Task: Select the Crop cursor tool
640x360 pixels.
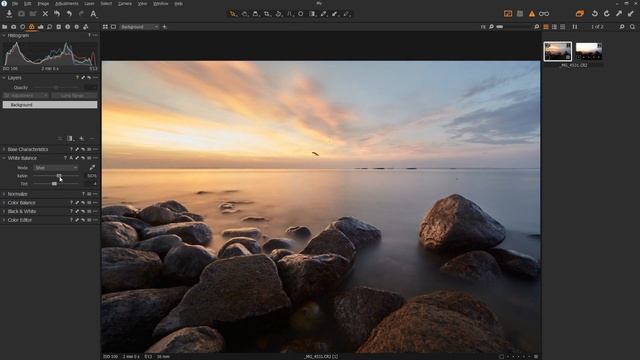Action: coord(267,14)
